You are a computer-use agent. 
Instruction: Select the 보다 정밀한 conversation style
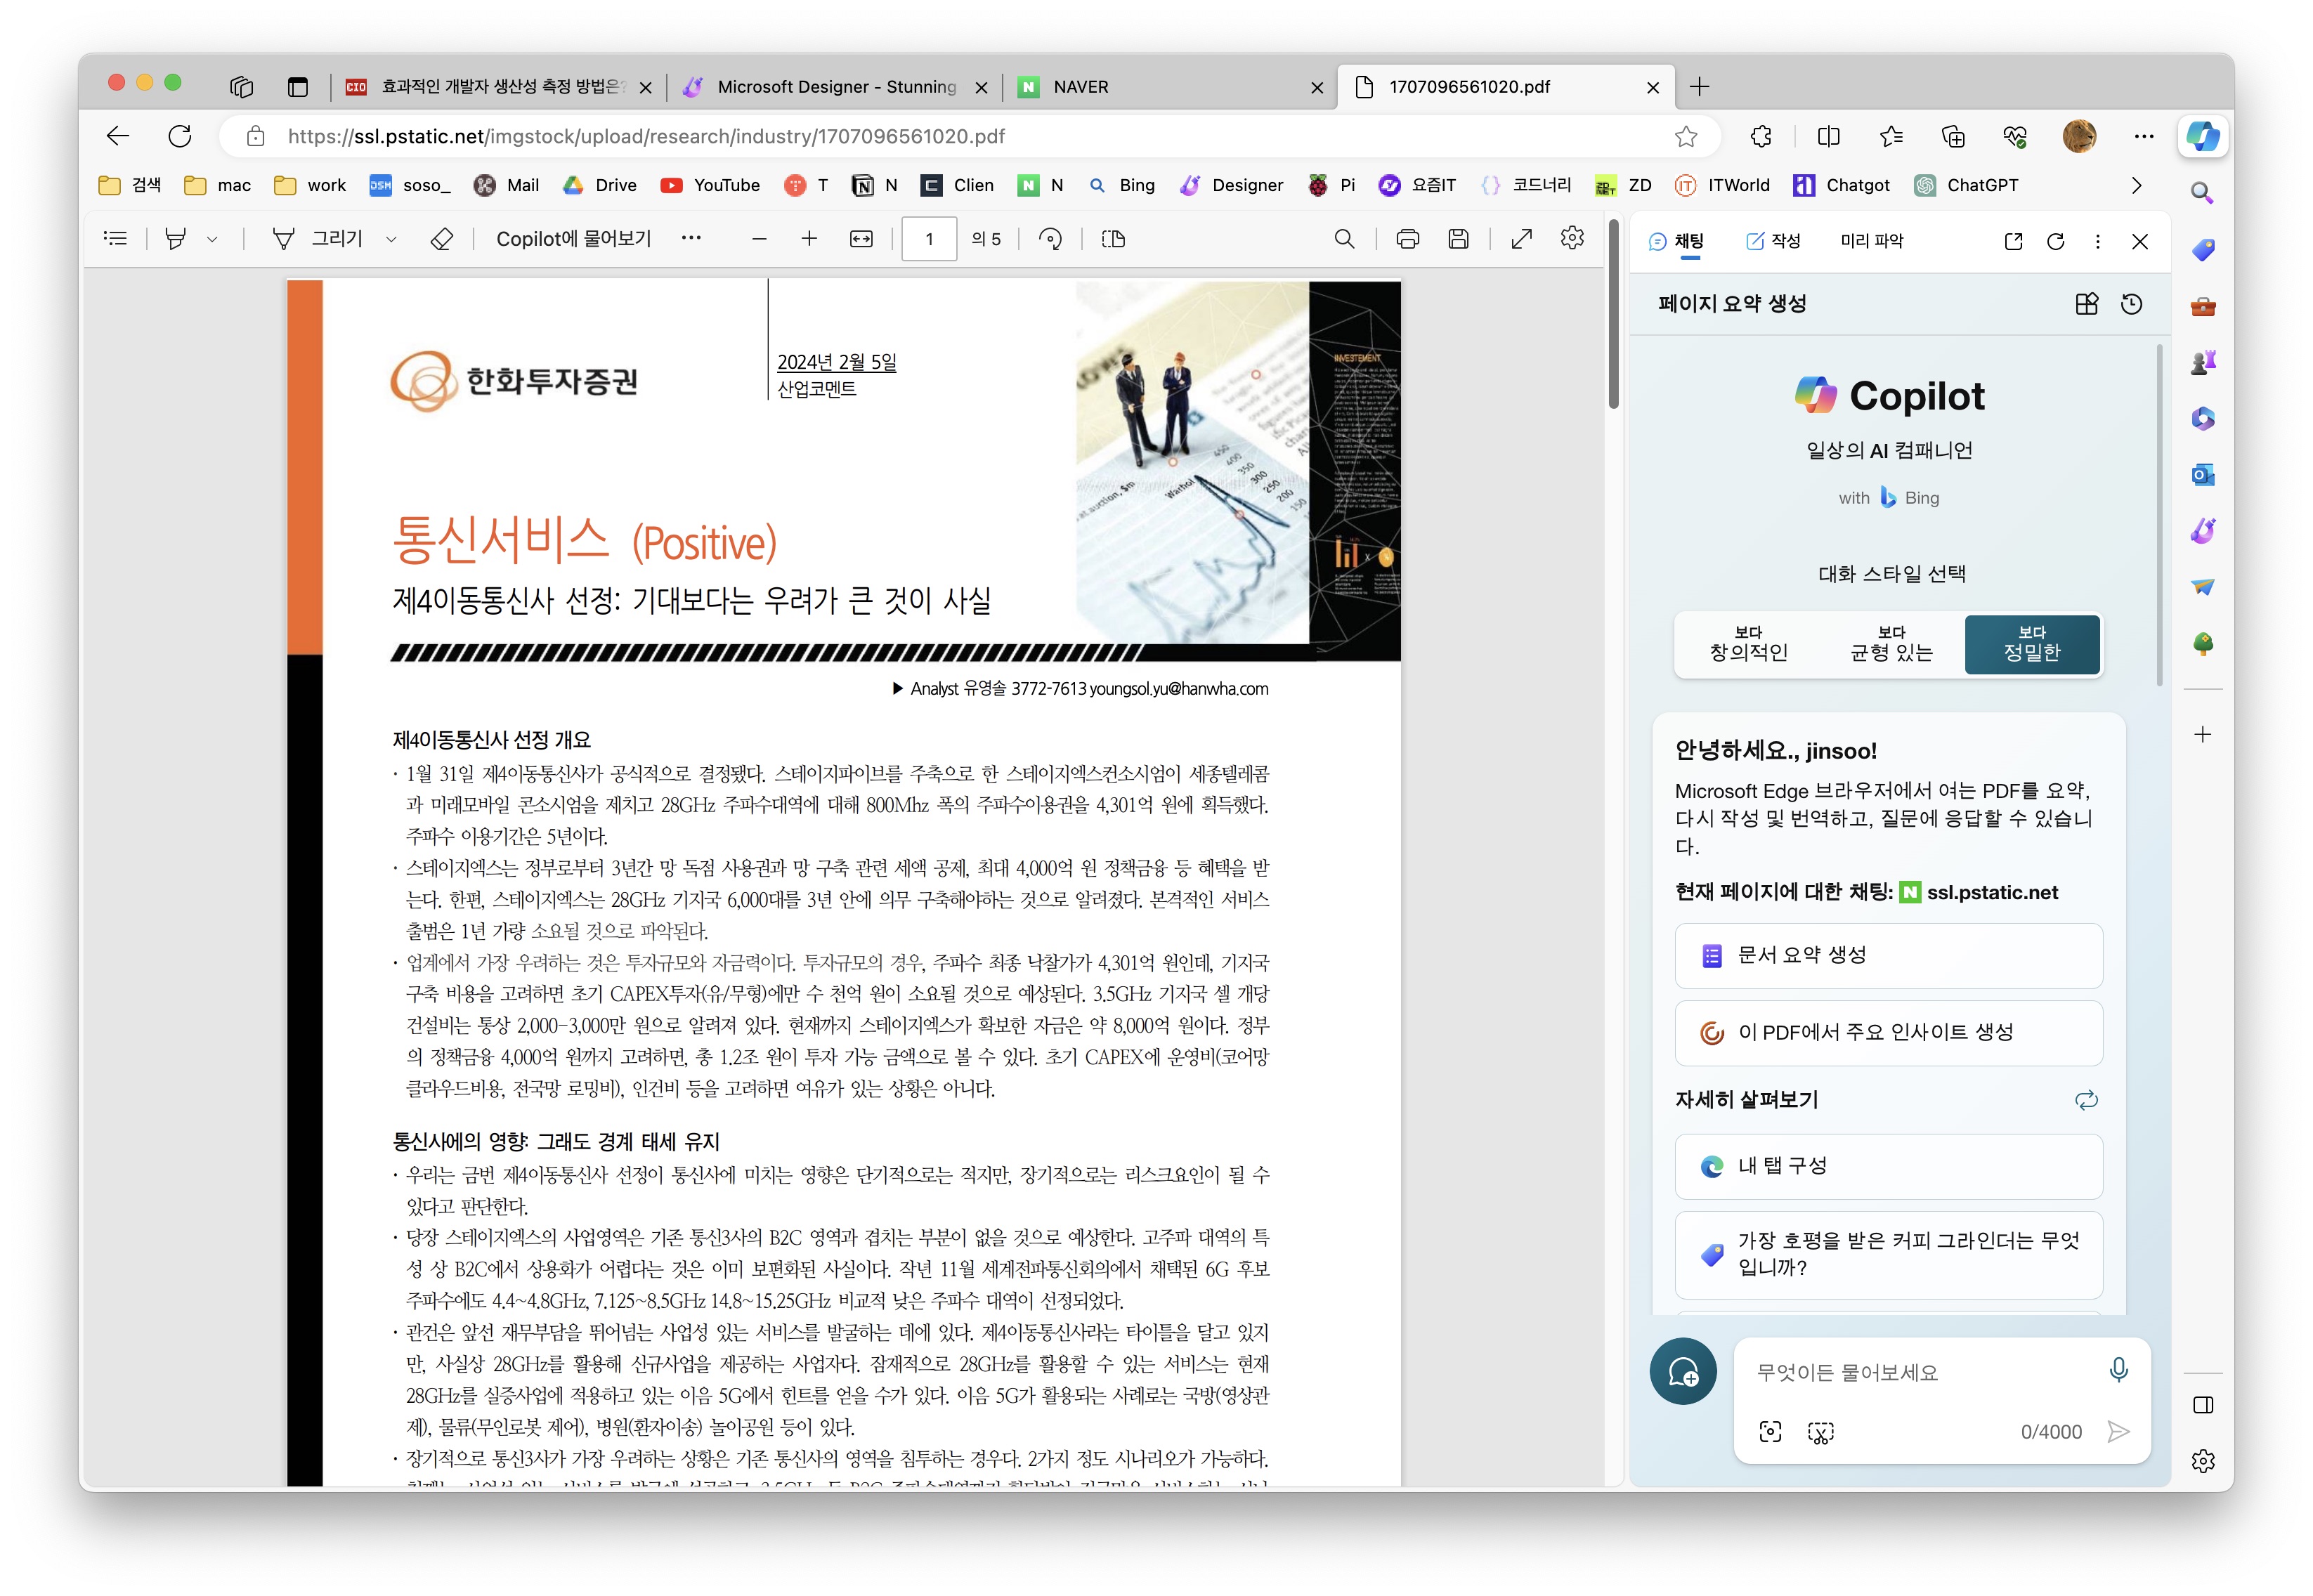(x=2031, y=645)
